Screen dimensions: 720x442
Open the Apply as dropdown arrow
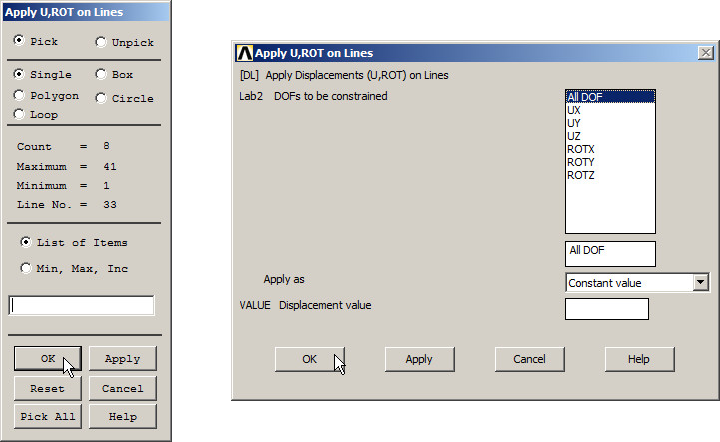click(x=699, y=283)
